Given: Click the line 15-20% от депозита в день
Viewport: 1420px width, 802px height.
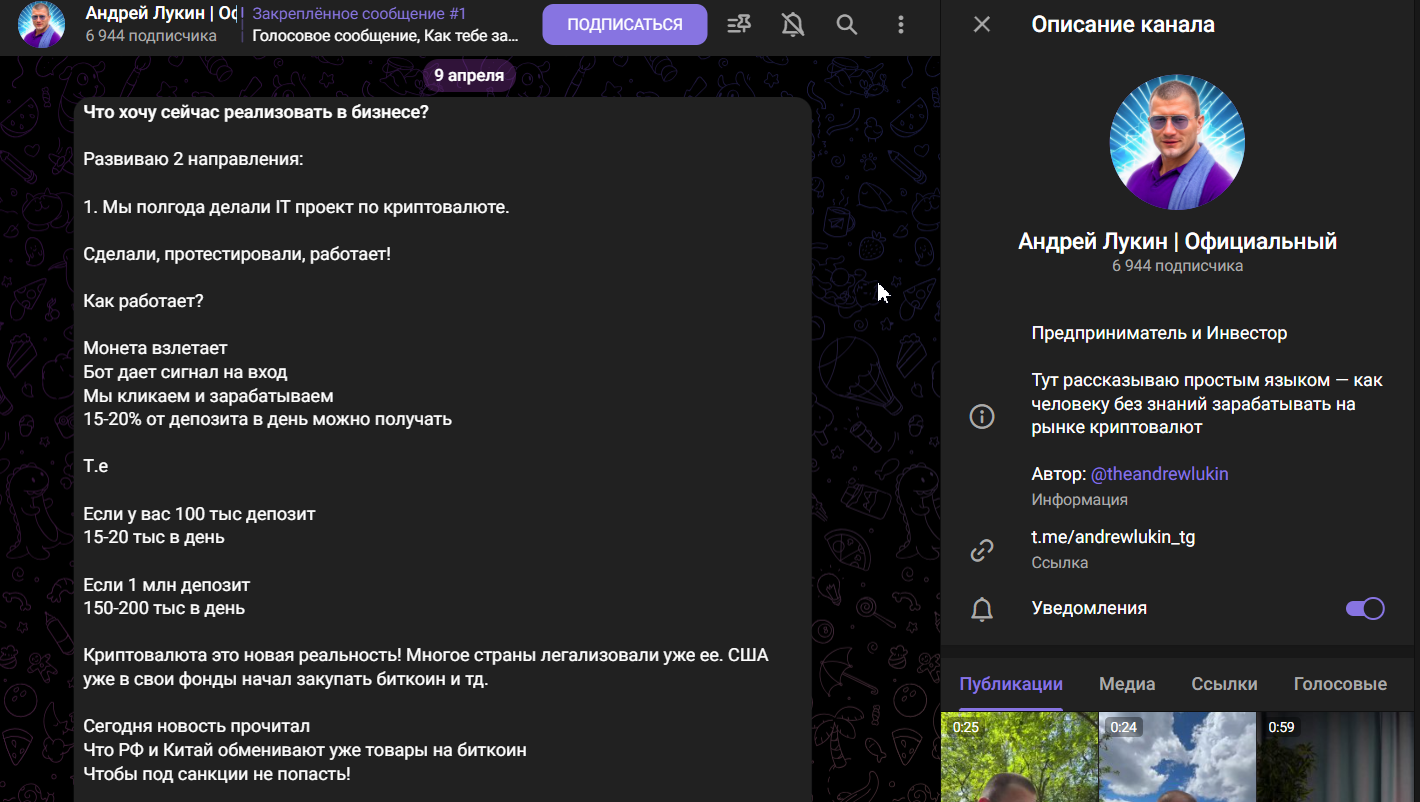Looking at the screenshot, I should point(268,419).
